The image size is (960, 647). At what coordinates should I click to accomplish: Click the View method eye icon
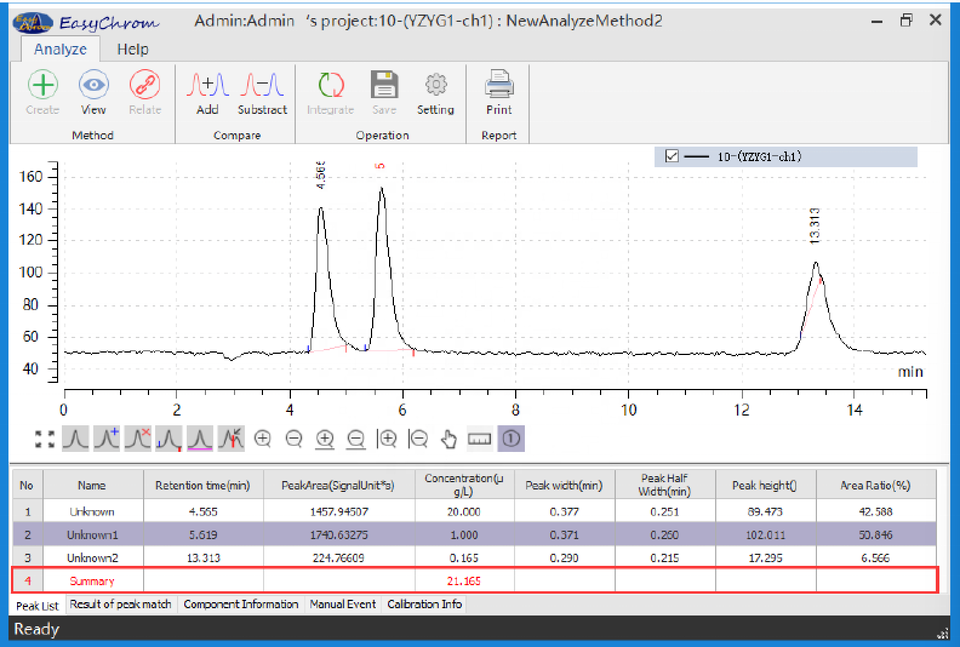tap(93, 85)
